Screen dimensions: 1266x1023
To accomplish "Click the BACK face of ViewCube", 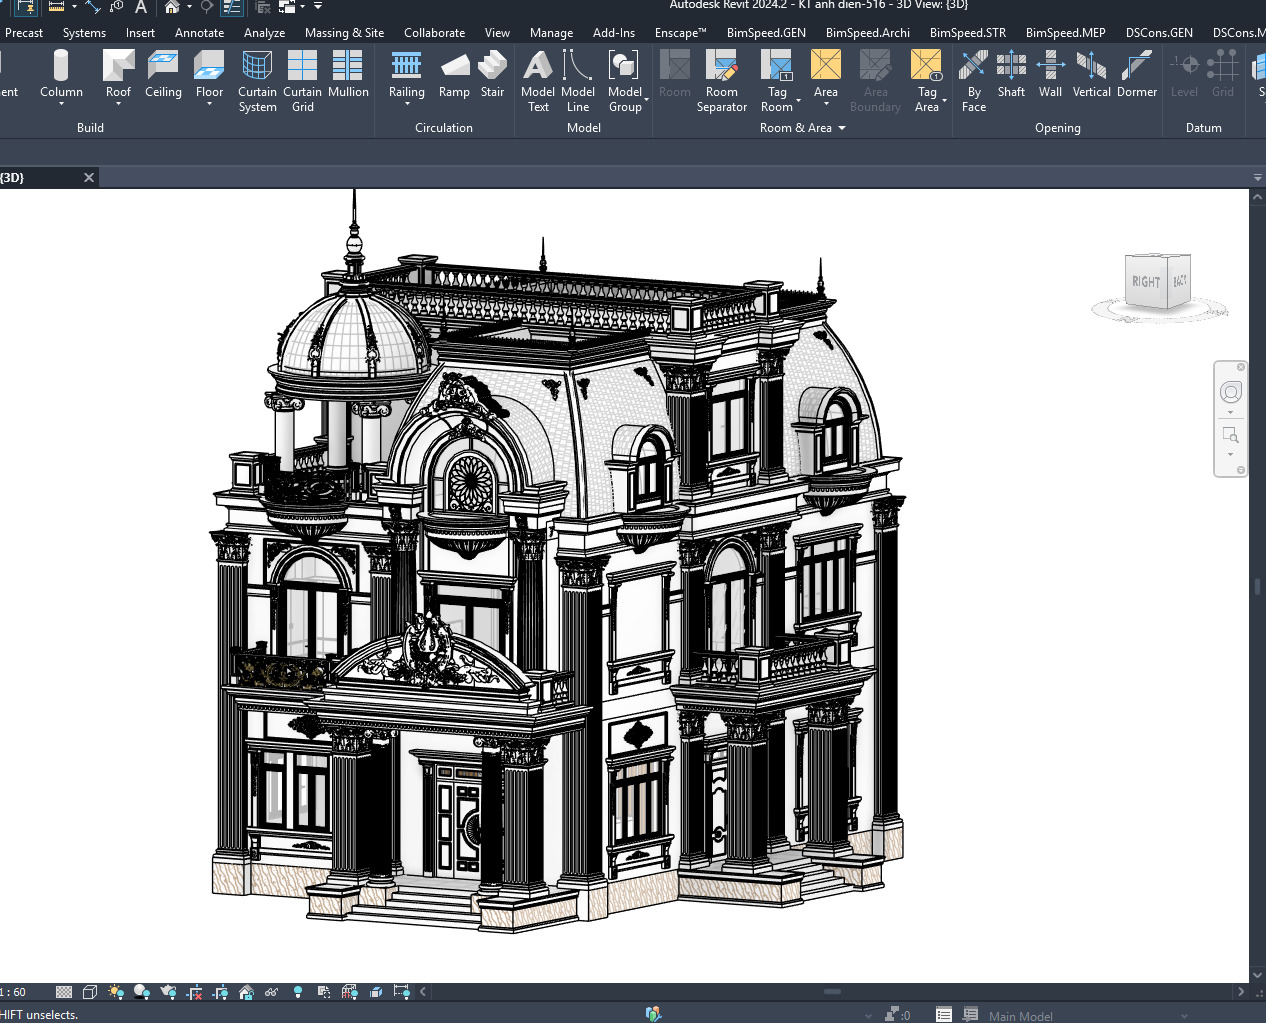I will (x=1180, y=281).
